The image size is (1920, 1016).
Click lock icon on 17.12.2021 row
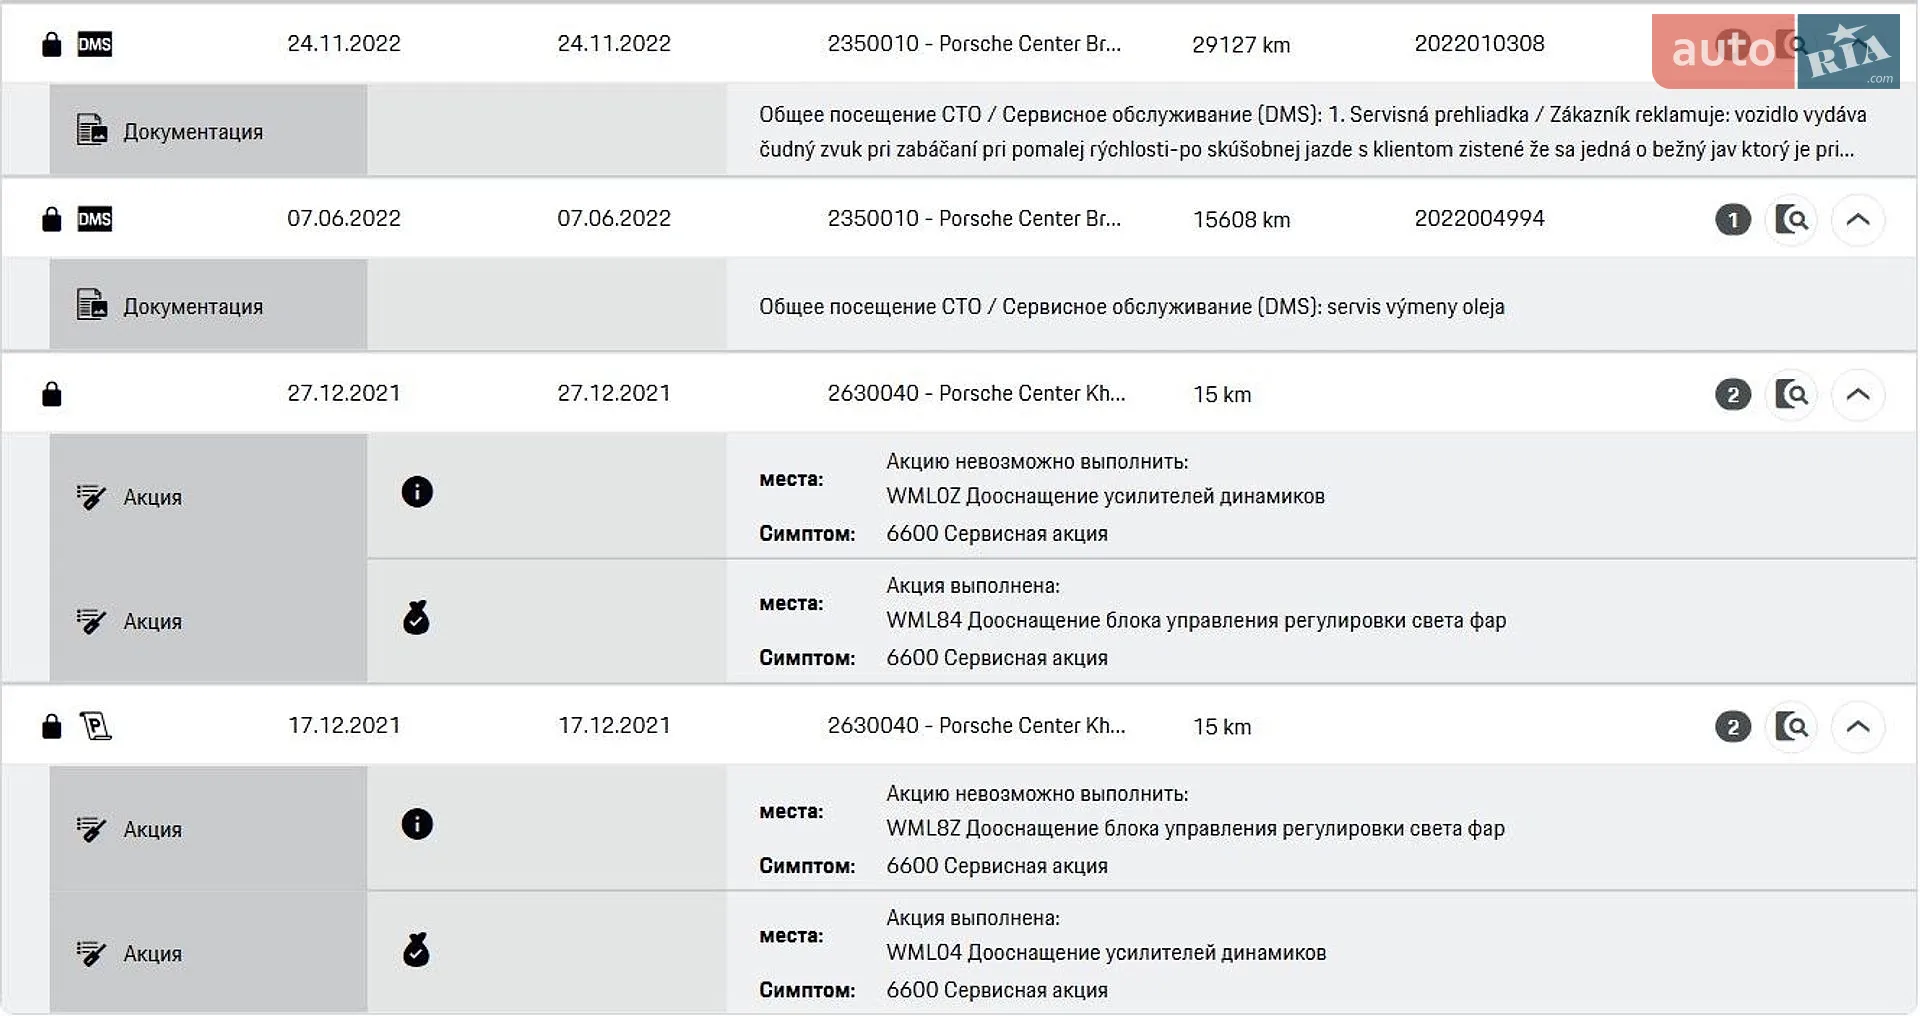click(52, 726)
